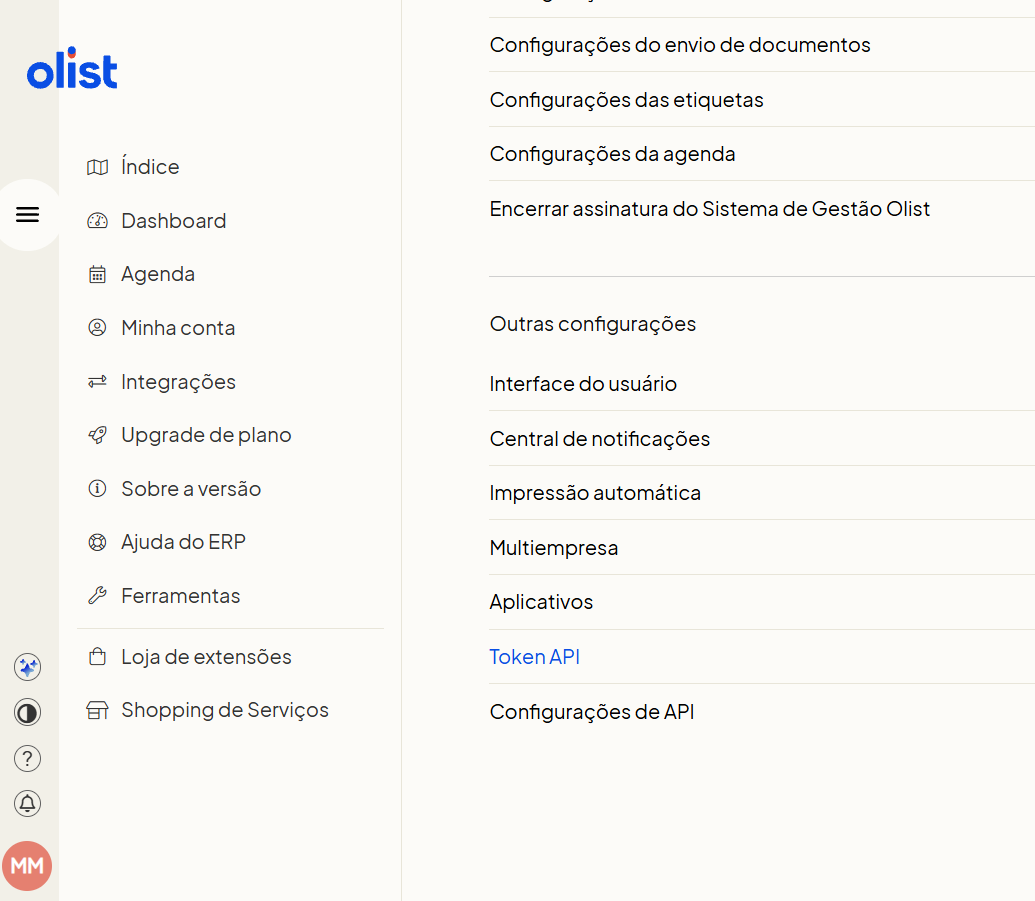This screenshot has height=901, width=1035.
Task: Select the Ferramentas wrench icon
Action: click(98, 595)
